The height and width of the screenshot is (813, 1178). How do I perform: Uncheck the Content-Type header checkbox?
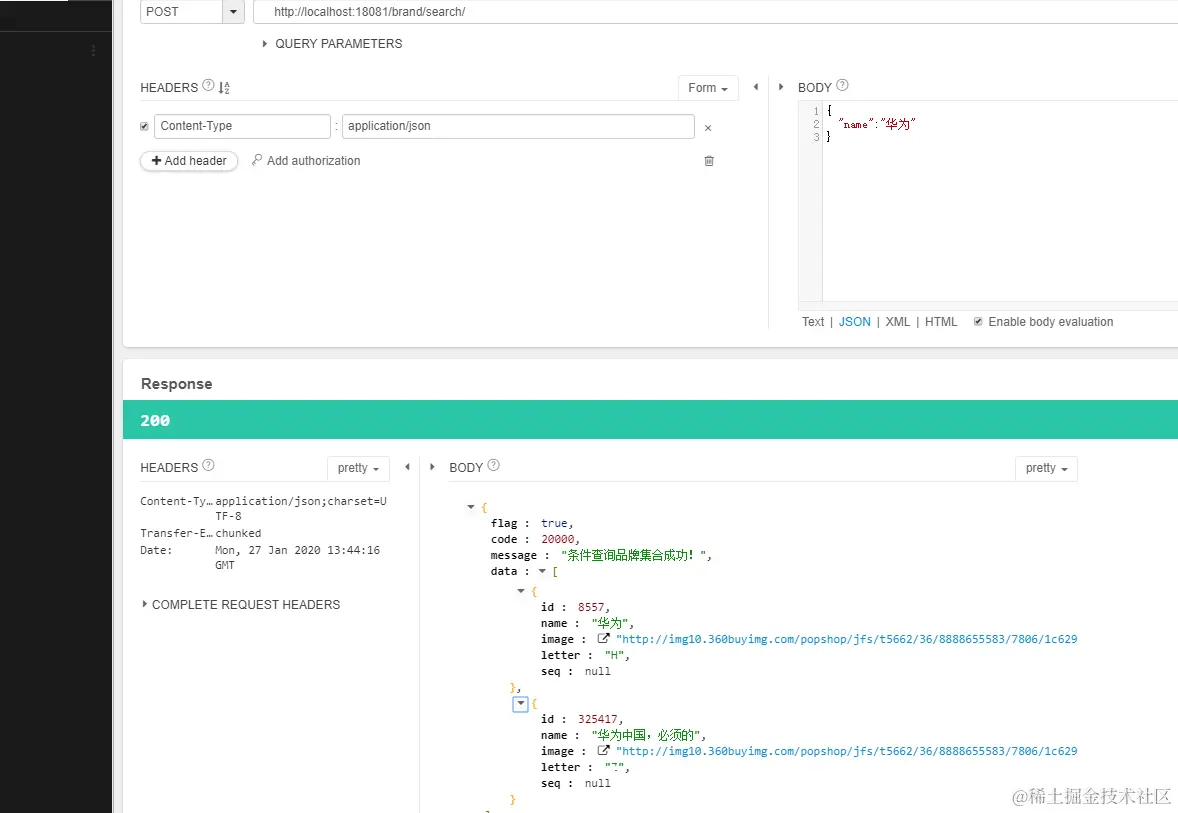[144, 126]
